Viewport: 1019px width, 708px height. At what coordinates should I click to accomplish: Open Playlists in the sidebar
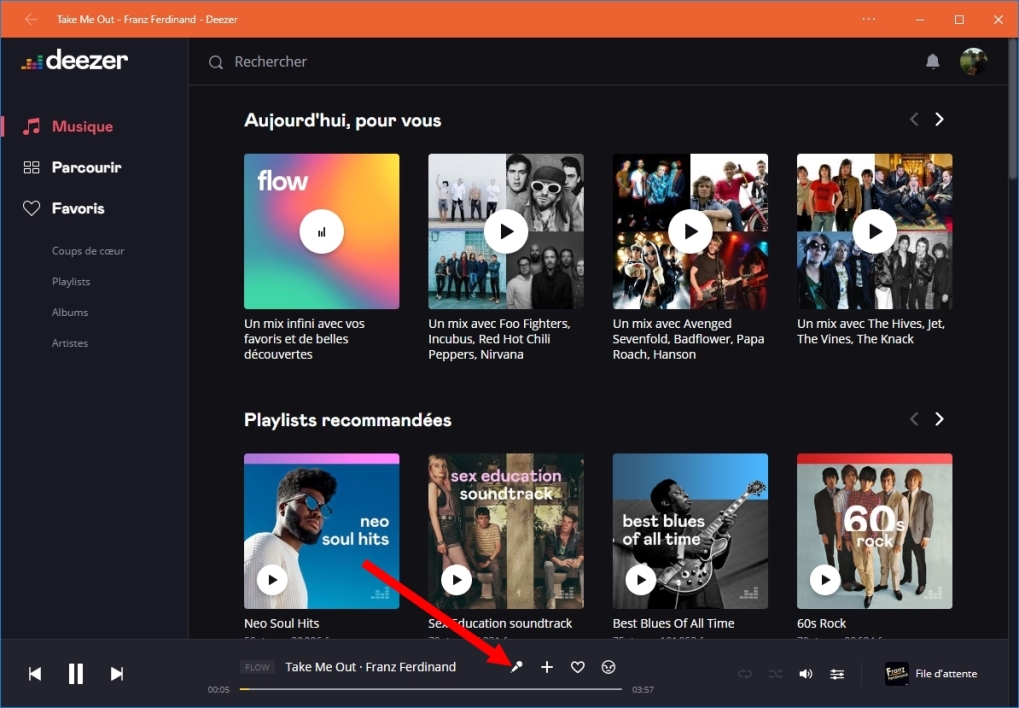click(71, 282)
